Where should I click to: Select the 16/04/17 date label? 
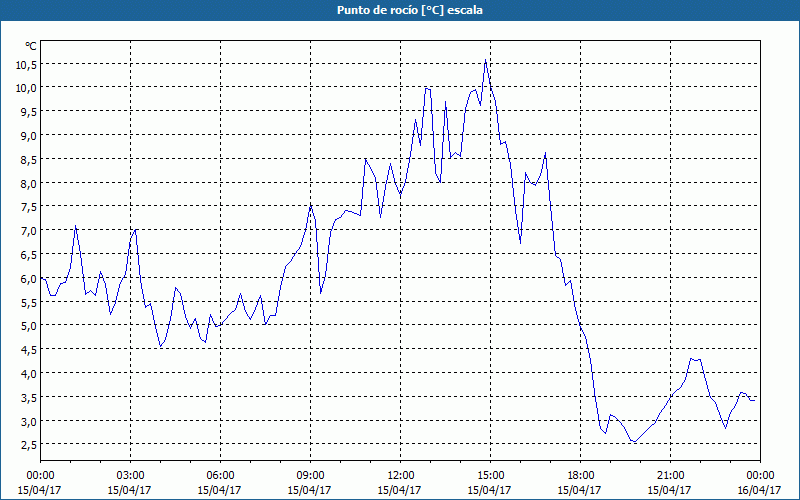759,490
